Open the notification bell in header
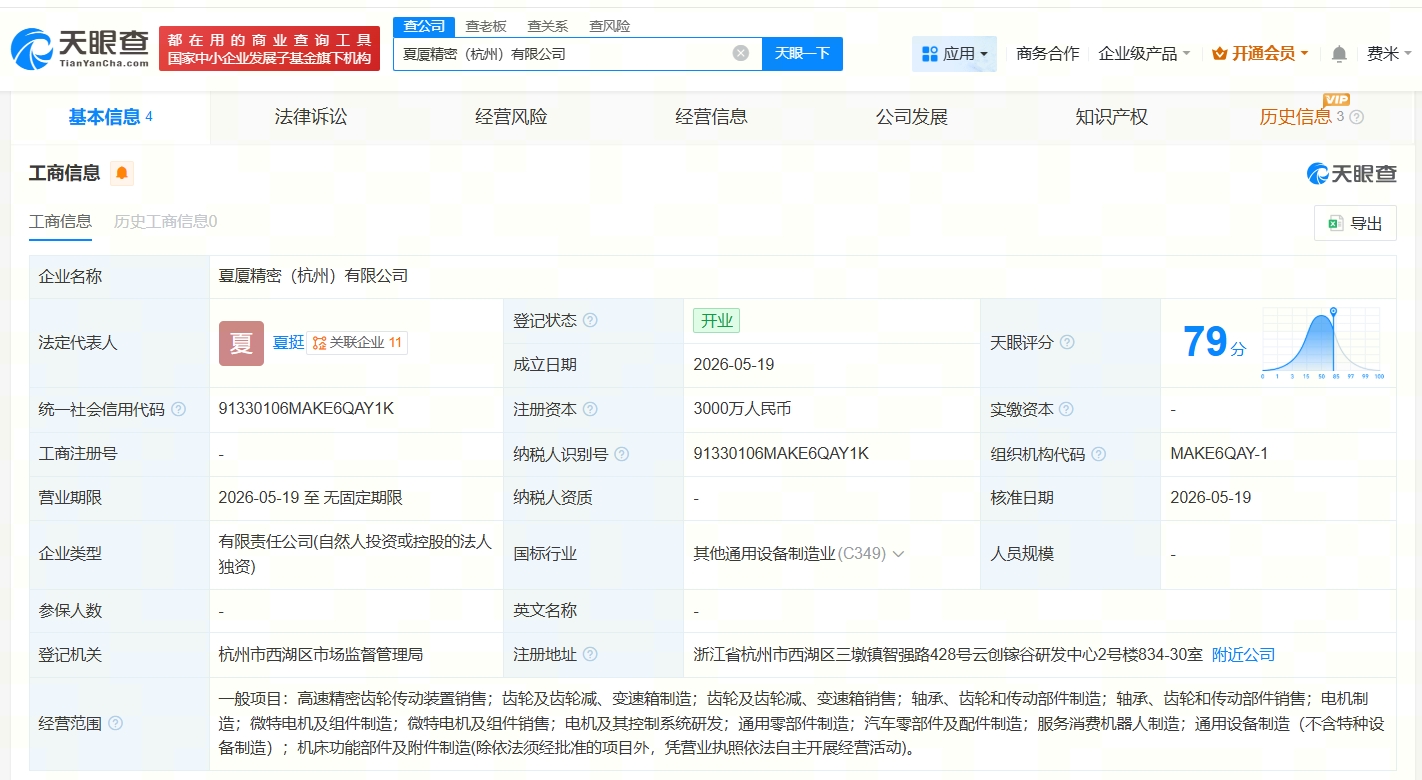 (1339, 54)
